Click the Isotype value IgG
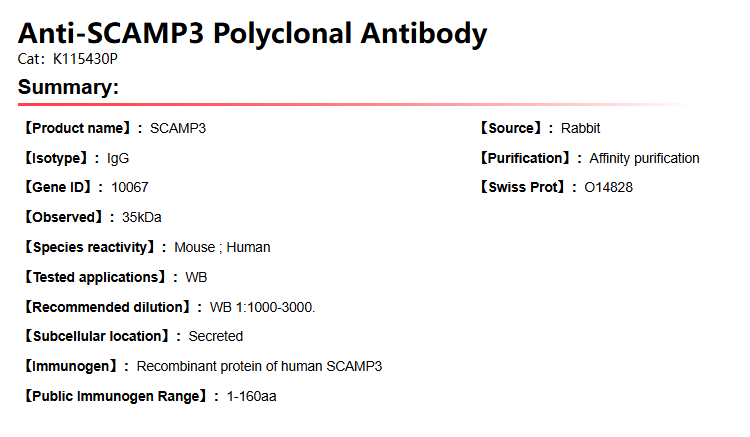Image resolution: width=750 pixels, height=437 pixels. pos(118,158)
